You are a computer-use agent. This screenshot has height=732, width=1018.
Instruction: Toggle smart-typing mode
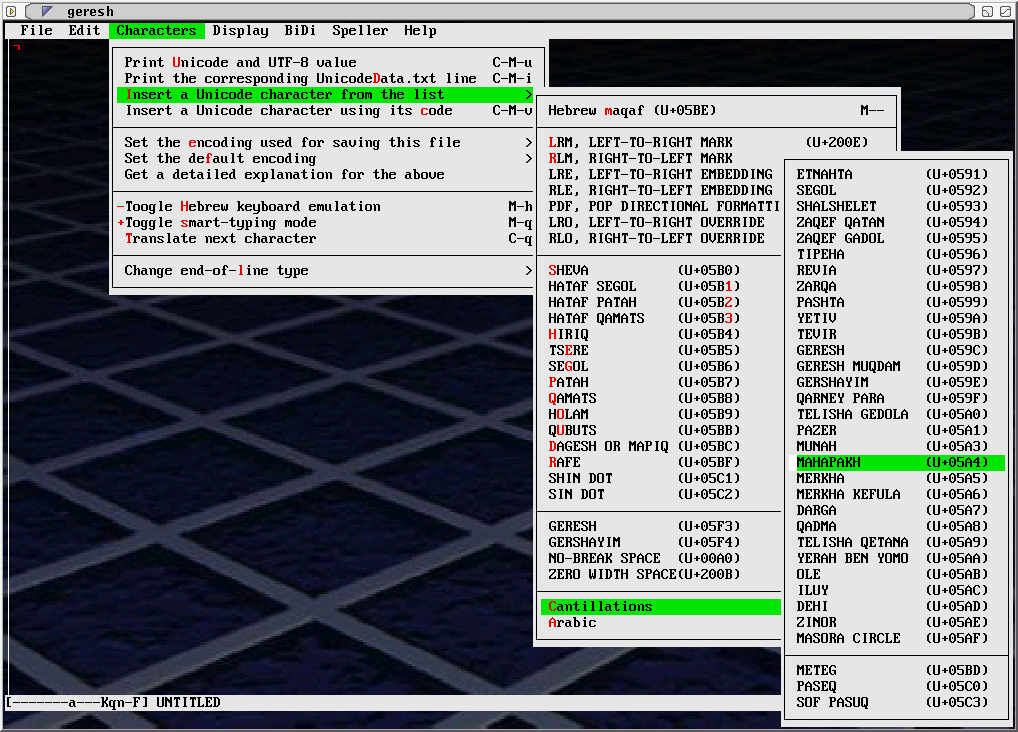pyautogui.click(x=325, y=223)
